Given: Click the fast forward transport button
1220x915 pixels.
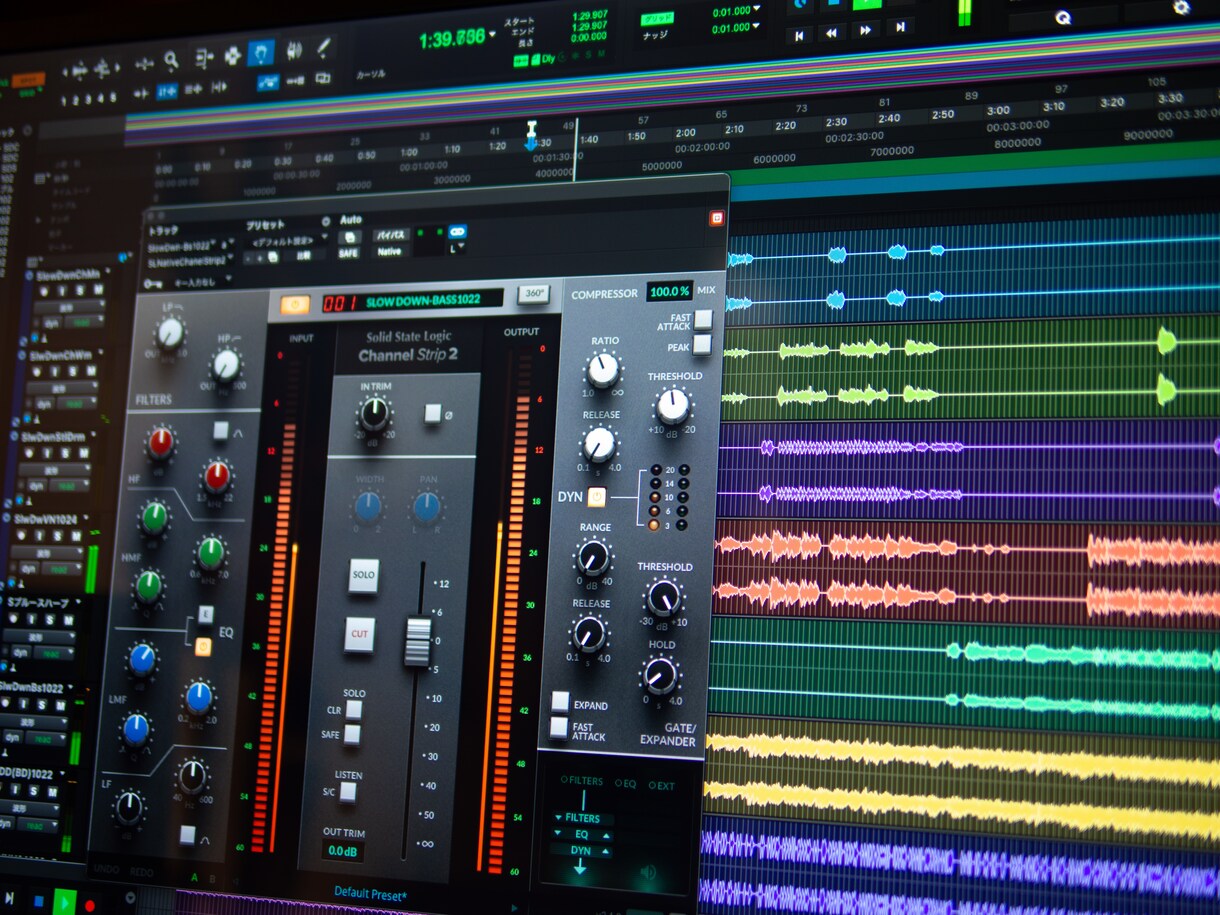Looking at the screenshot, I should pos(865,31).
